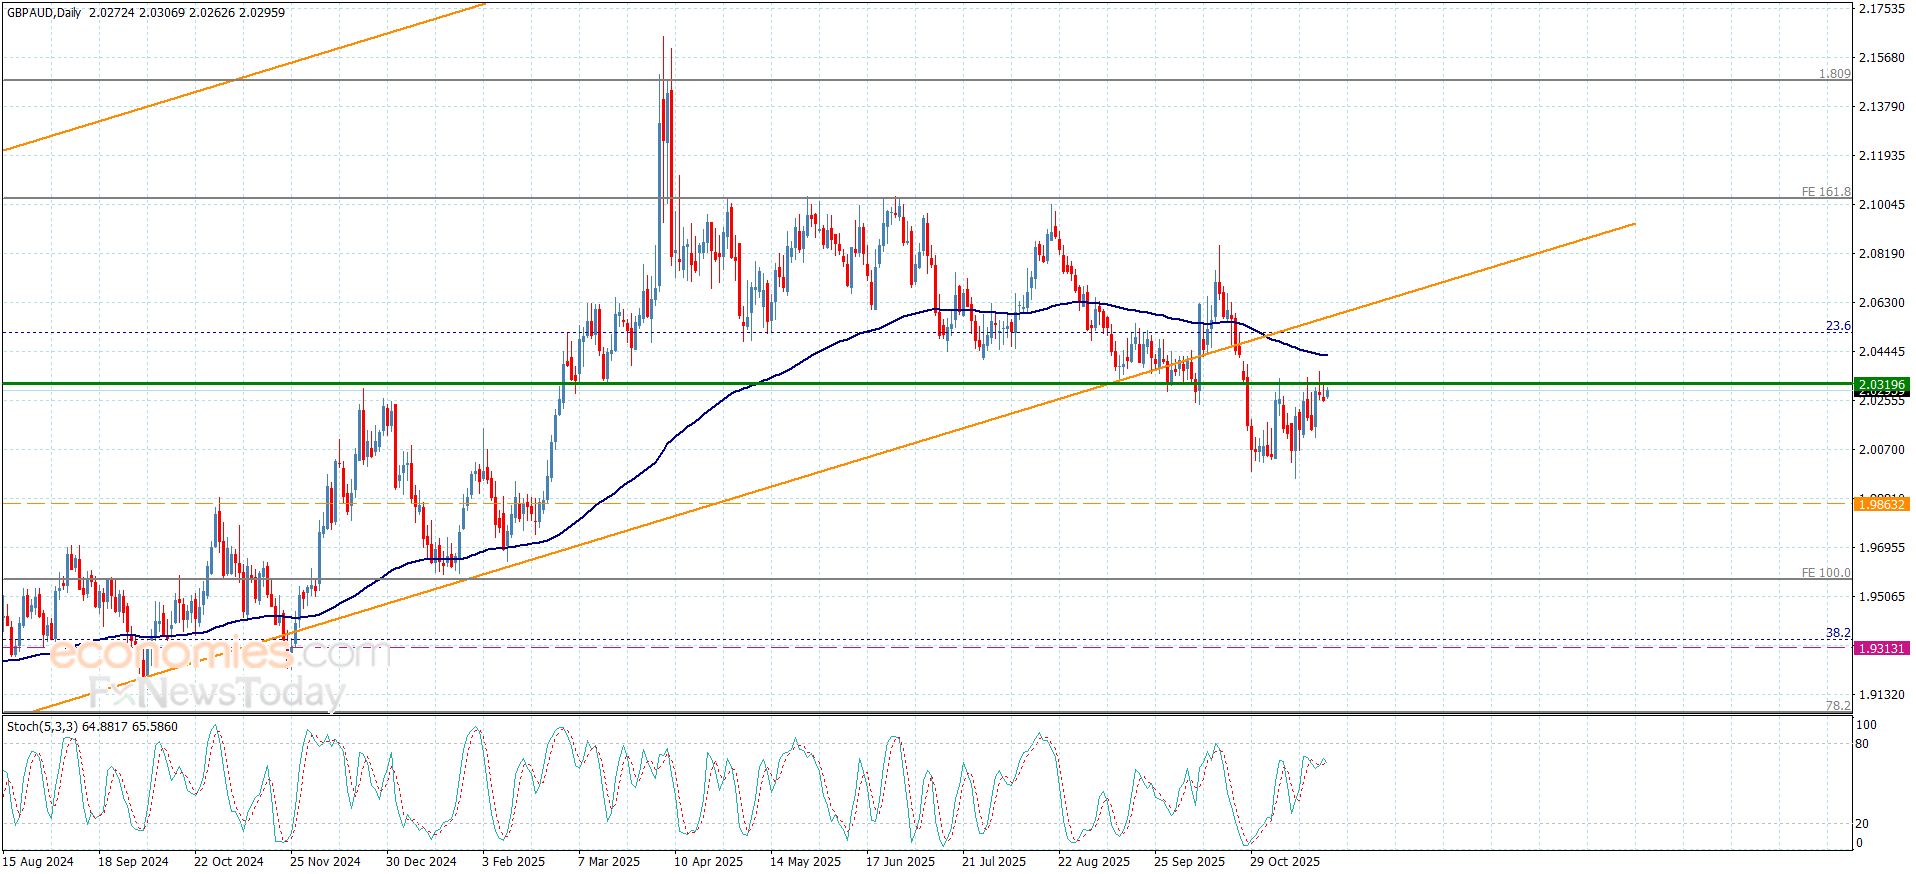Click price axis value 2.15680
1916x874 pixels.
(x=1881, y=58)
